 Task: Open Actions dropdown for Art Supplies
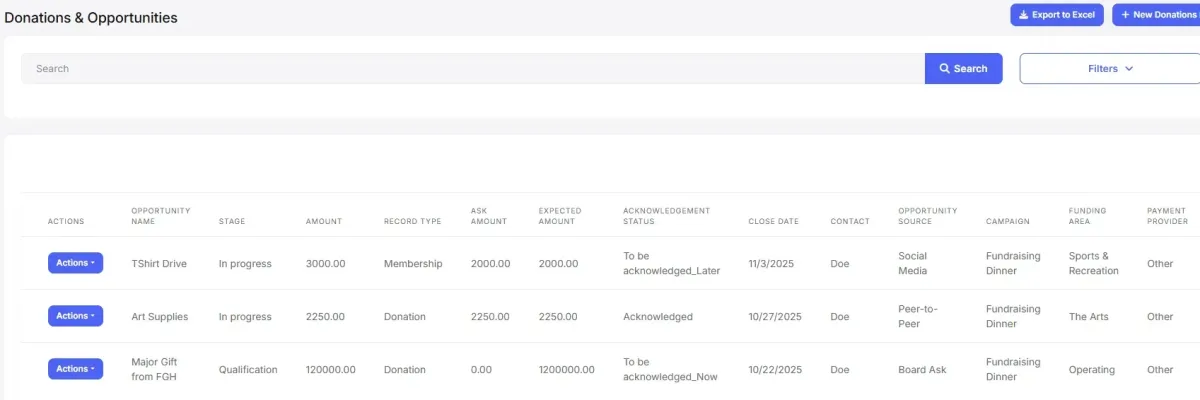pos(75,316)
